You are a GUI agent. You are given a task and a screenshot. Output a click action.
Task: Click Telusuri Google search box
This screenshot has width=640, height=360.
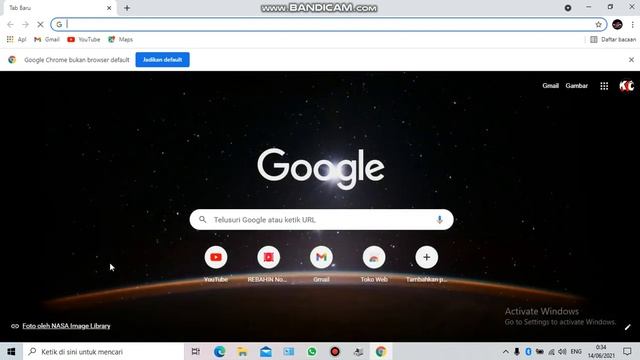click(x=321, y=220)
